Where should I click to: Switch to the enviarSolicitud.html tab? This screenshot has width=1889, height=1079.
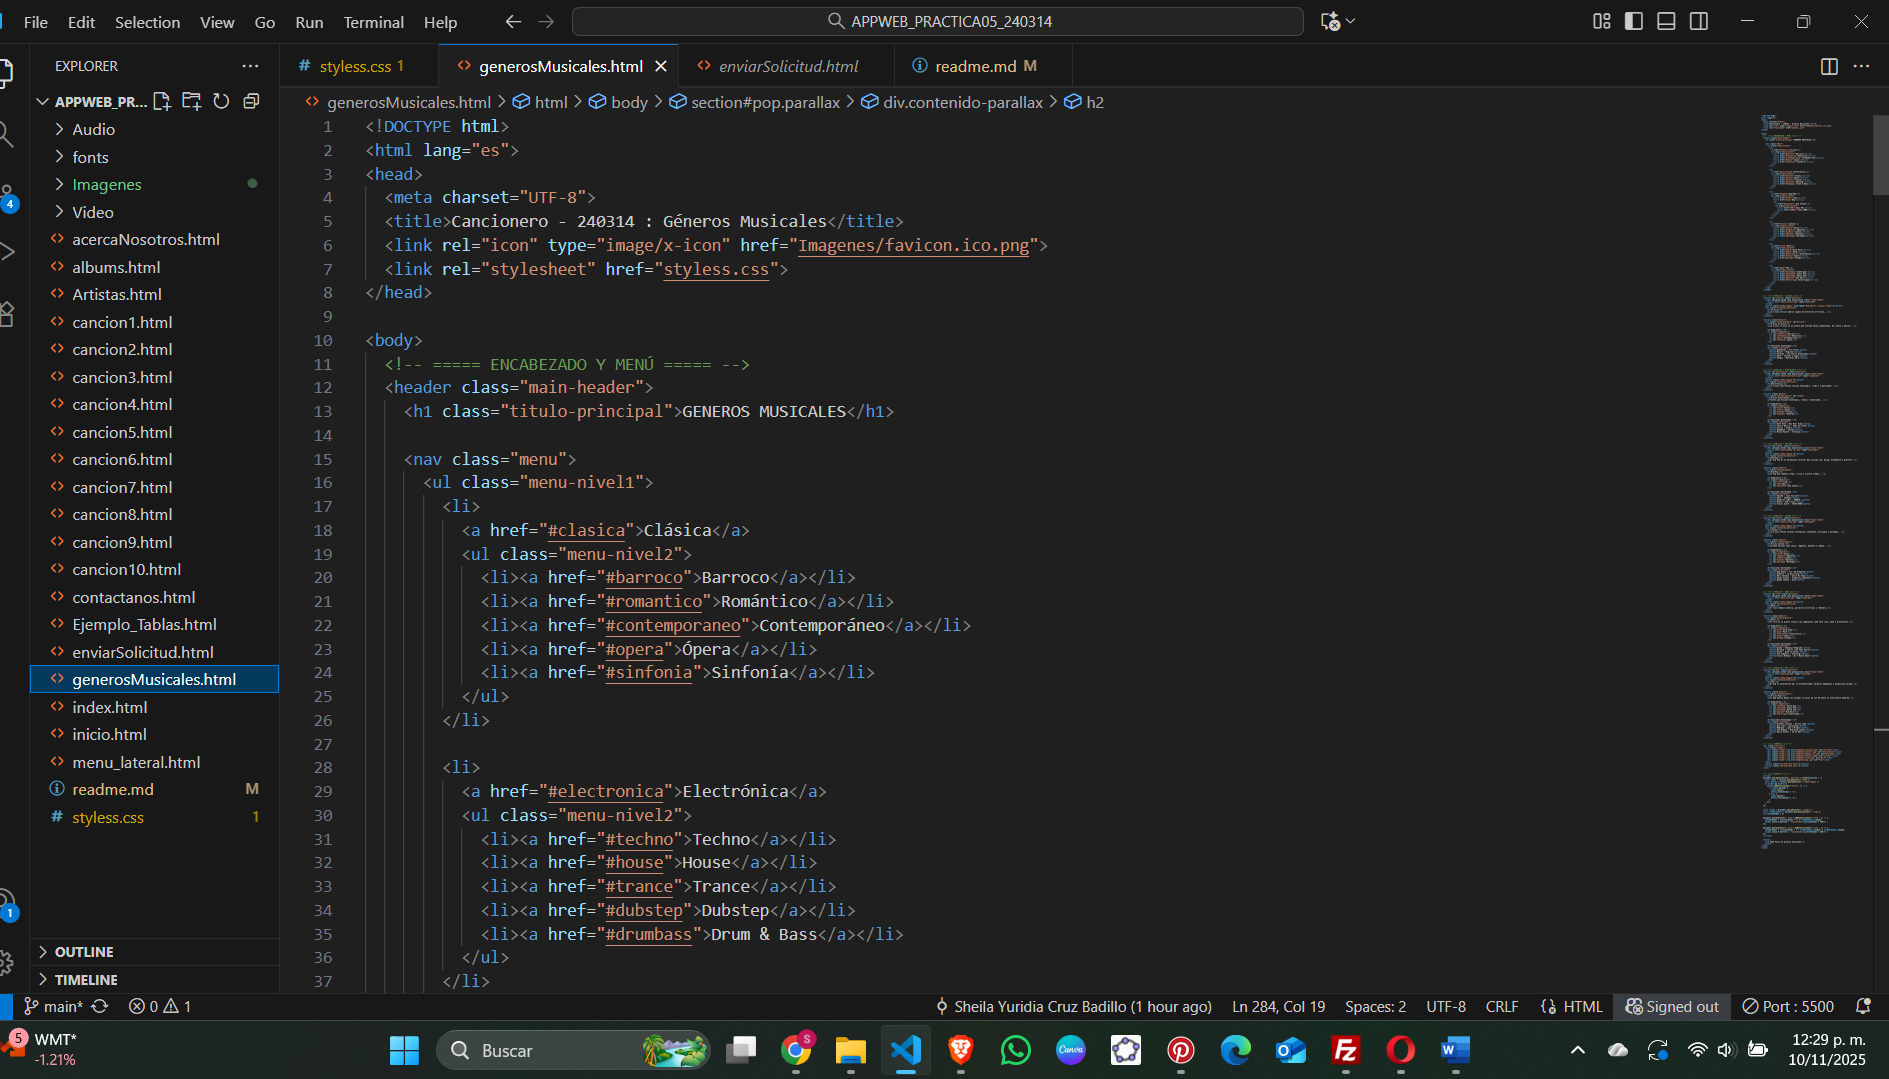[788, 66]
